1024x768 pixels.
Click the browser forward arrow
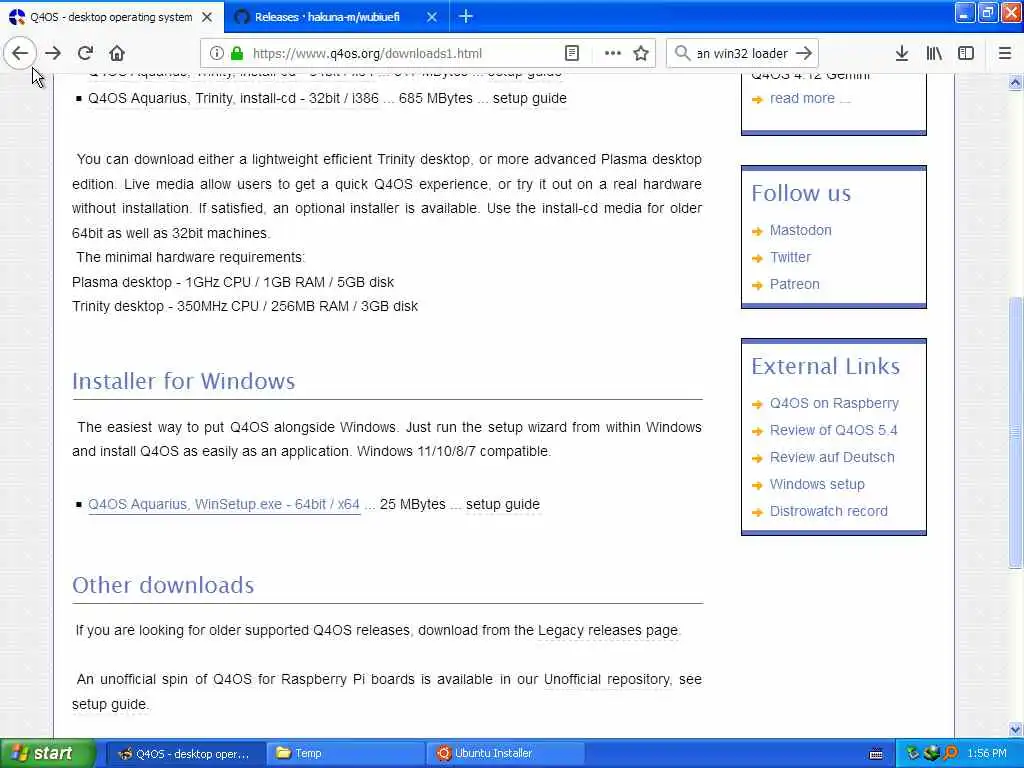53,53
